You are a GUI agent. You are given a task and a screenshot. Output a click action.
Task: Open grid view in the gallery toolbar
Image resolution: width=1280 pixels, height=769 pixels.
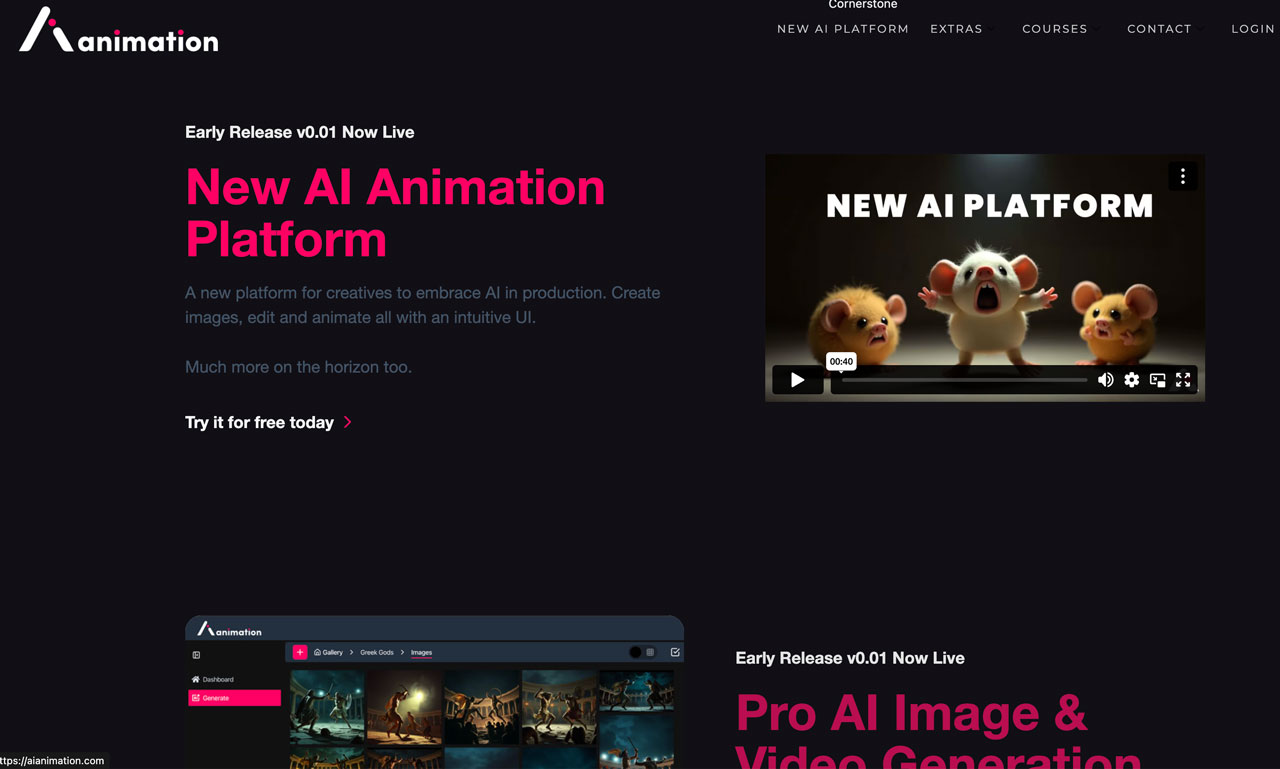650,651
